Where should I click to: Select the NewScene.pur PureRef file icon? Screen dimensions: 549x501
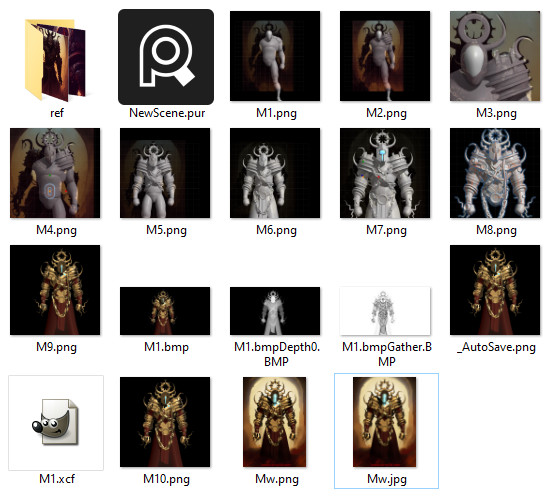tap(166, 57)
